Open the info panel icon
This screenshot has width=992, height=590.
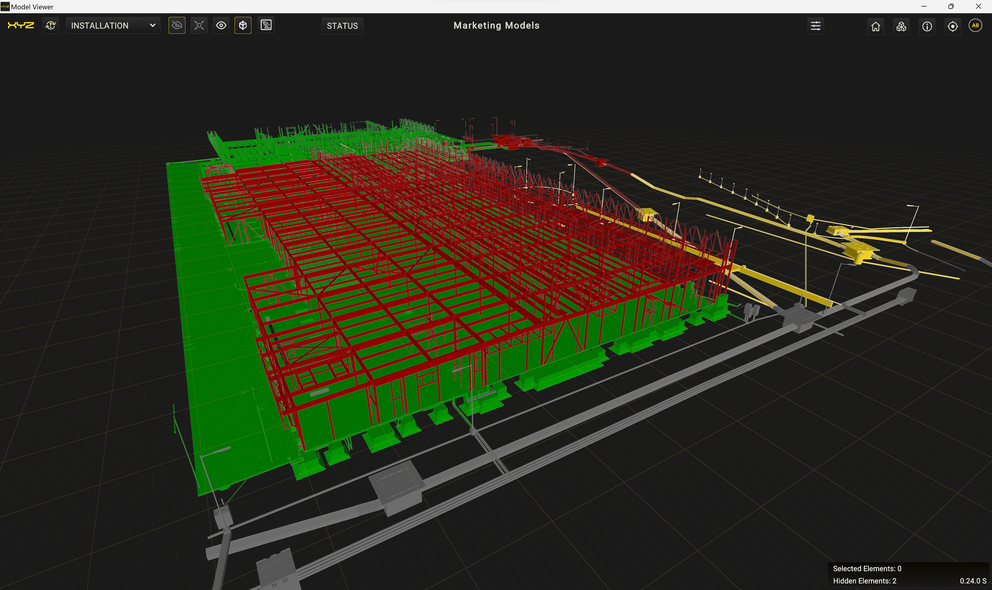coord(927,26)
